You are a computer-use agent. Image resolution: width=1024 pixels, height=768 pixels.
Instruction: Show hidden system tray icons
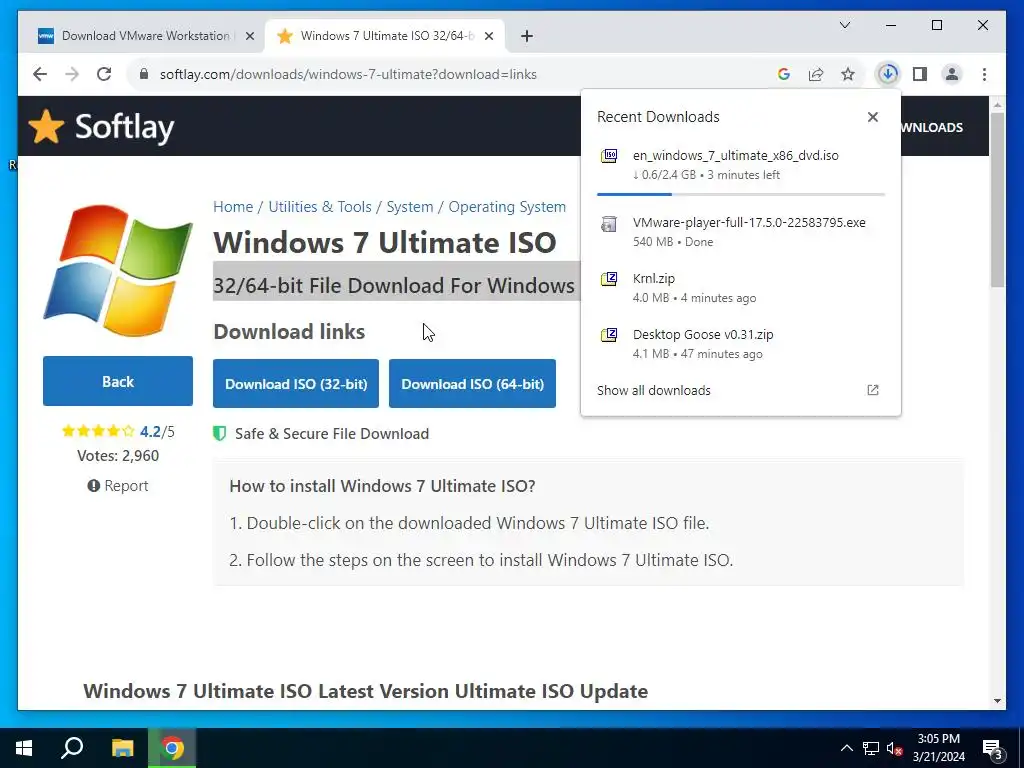846,748
